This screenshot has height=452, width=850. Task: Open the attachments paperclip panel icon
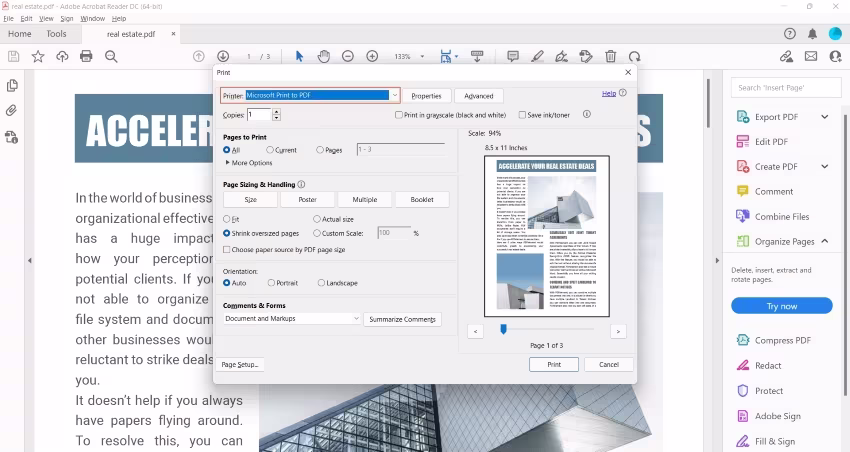click(x=12, y=110)
